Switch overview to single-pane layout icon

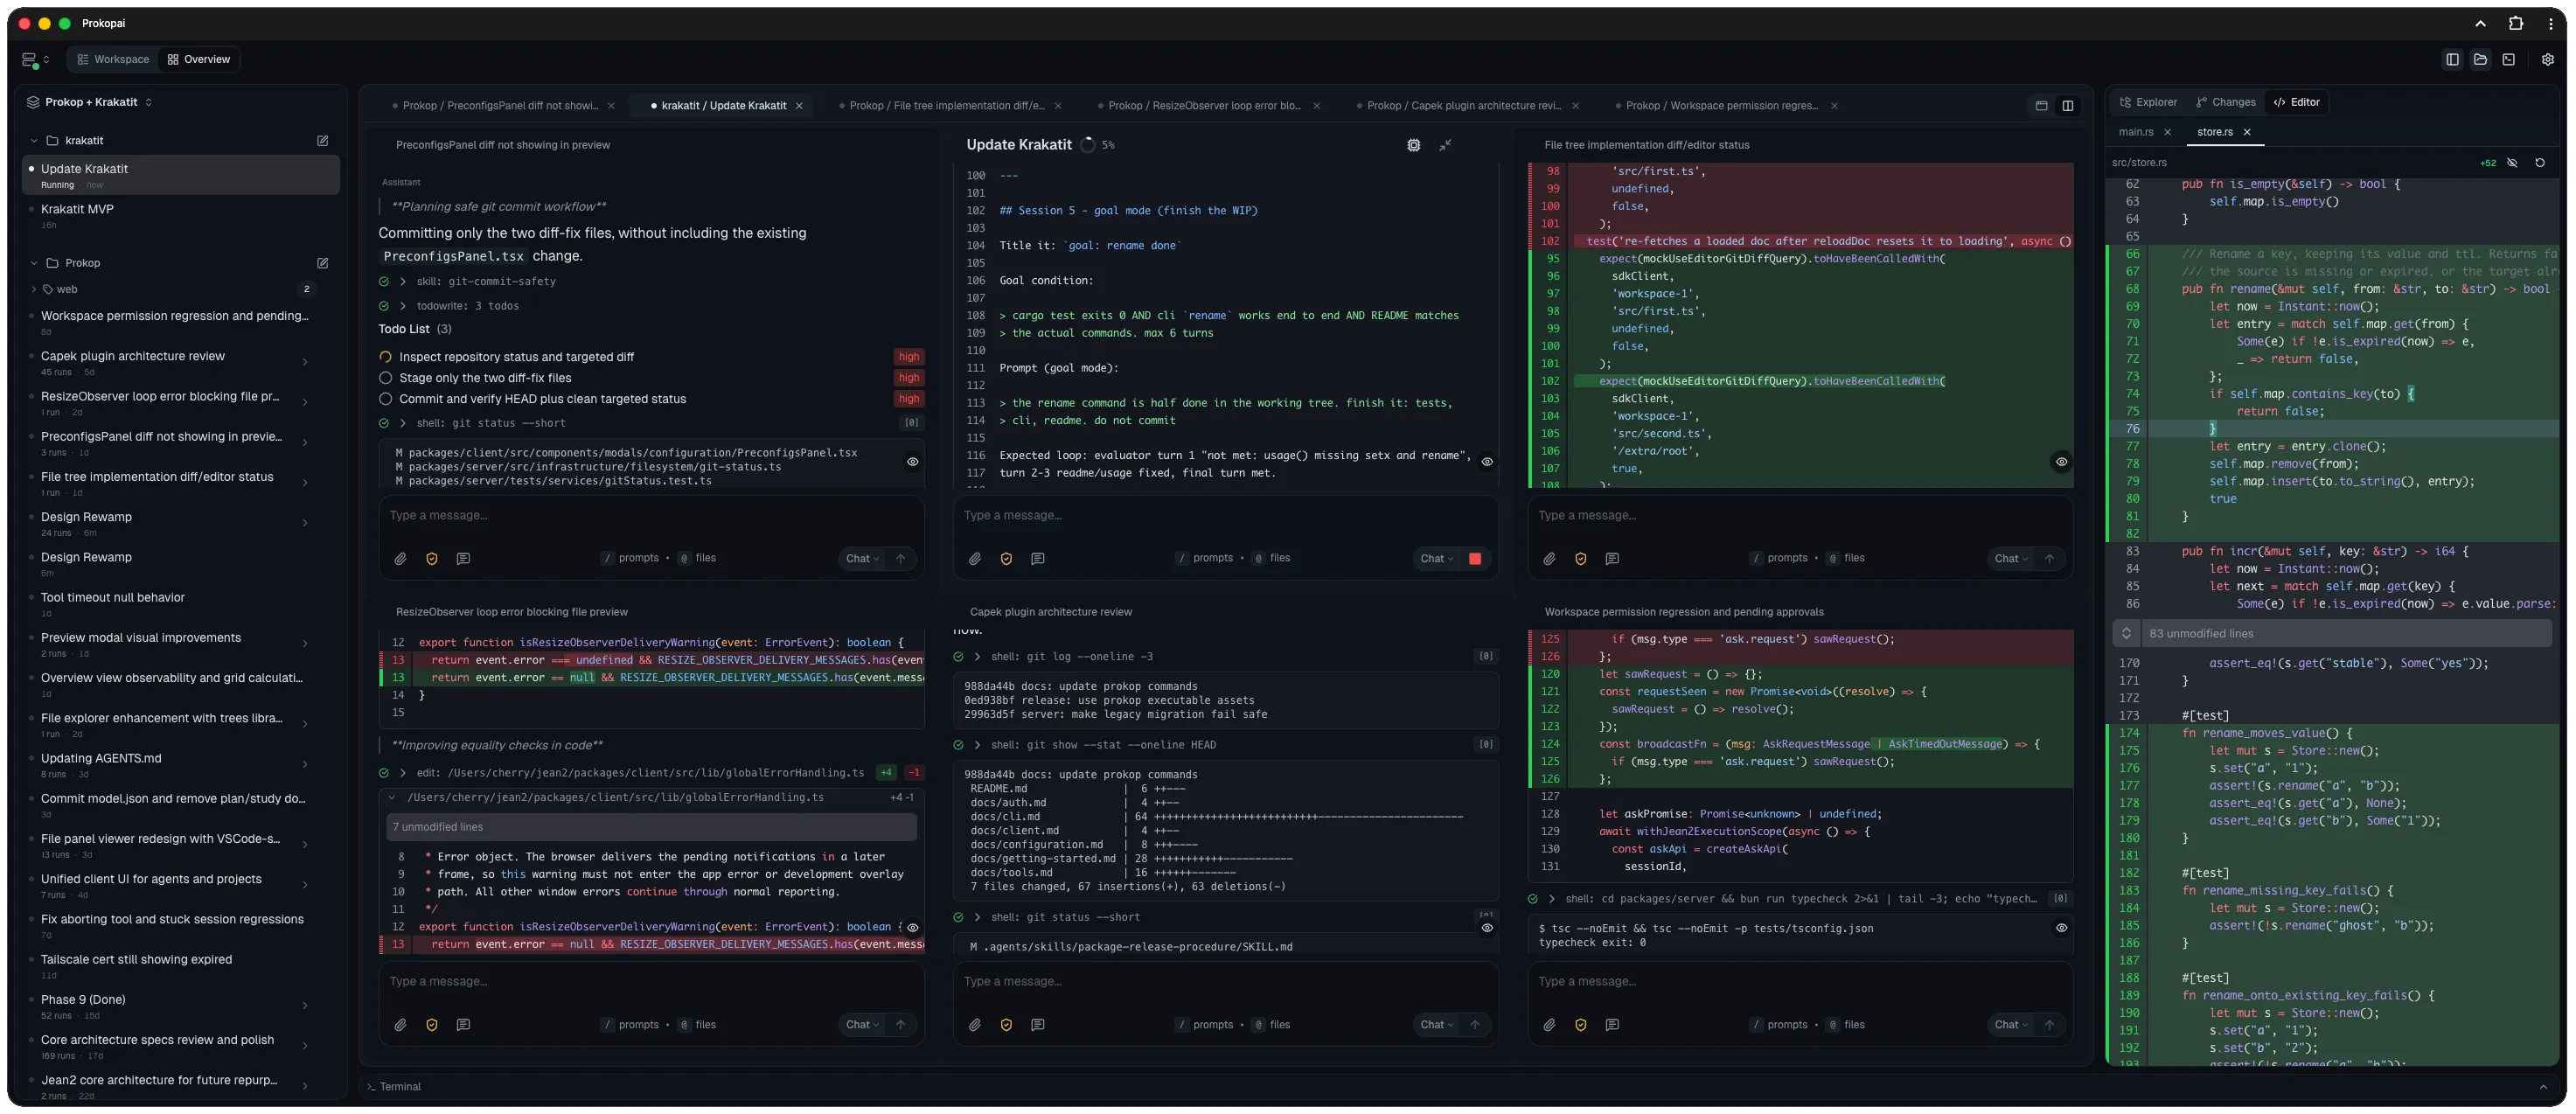point(2041,106)
